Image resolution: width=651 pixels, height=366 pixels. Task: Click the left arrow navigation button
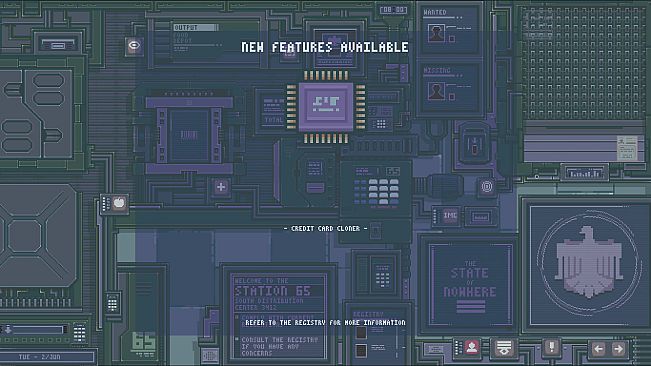[x=598, y=349]
